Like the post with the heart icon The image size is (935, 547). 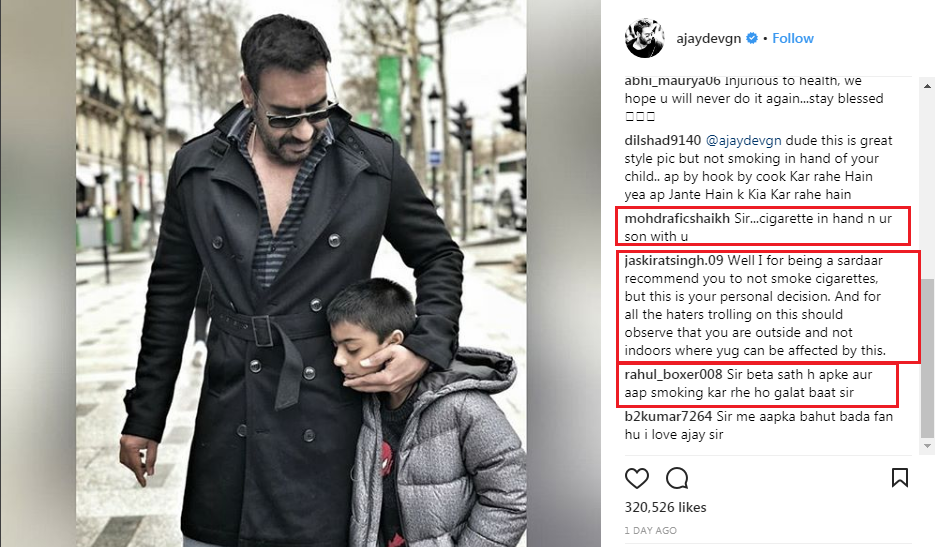[x=636, y=478]
